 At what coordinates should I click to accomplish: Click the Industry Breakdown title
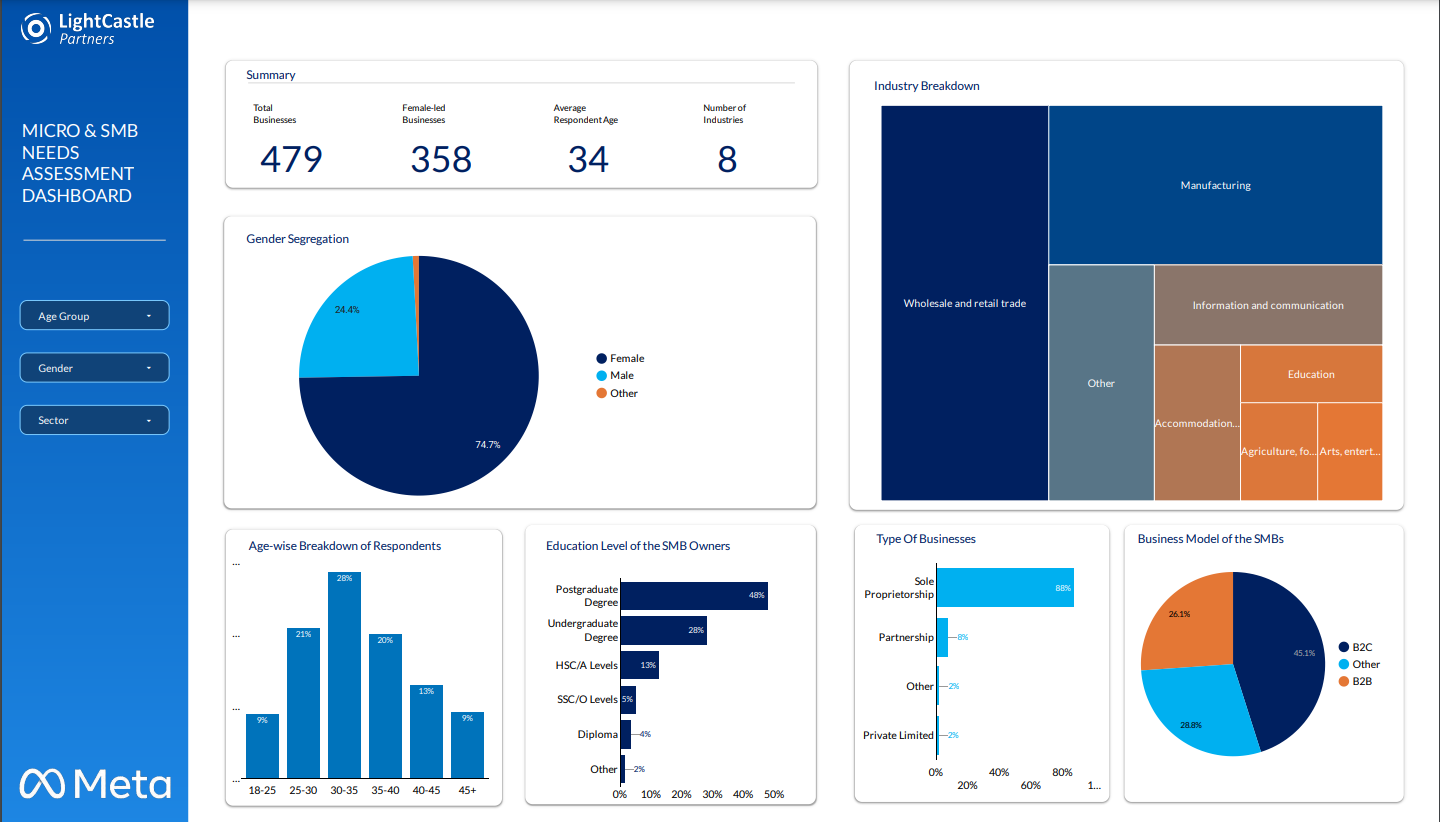click(927, 86)
